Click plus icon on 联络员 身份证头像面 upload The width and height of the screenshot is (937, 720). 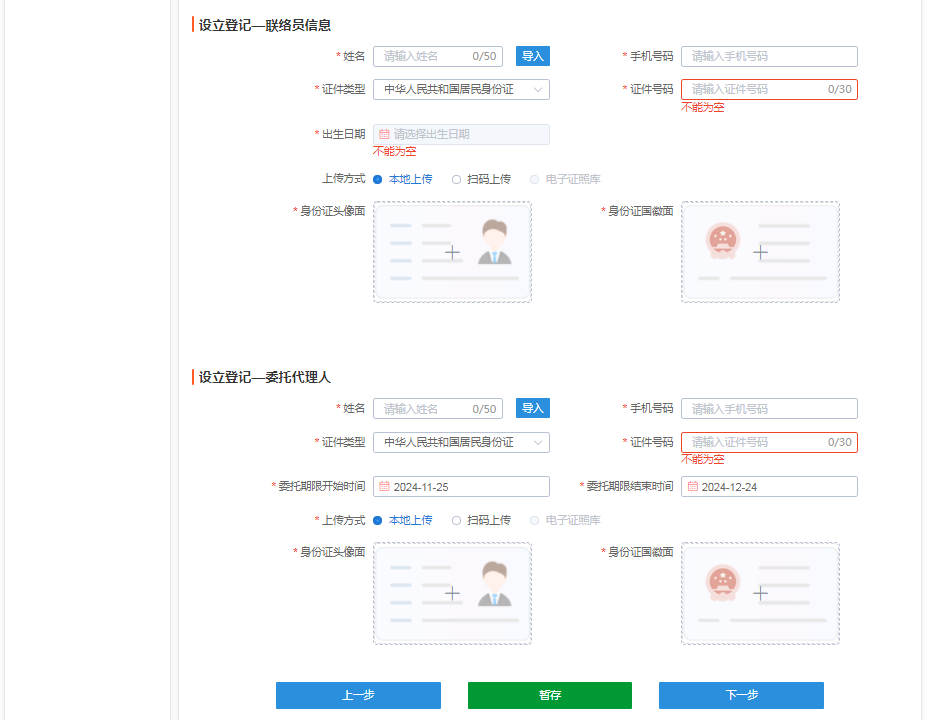point(452,252)
